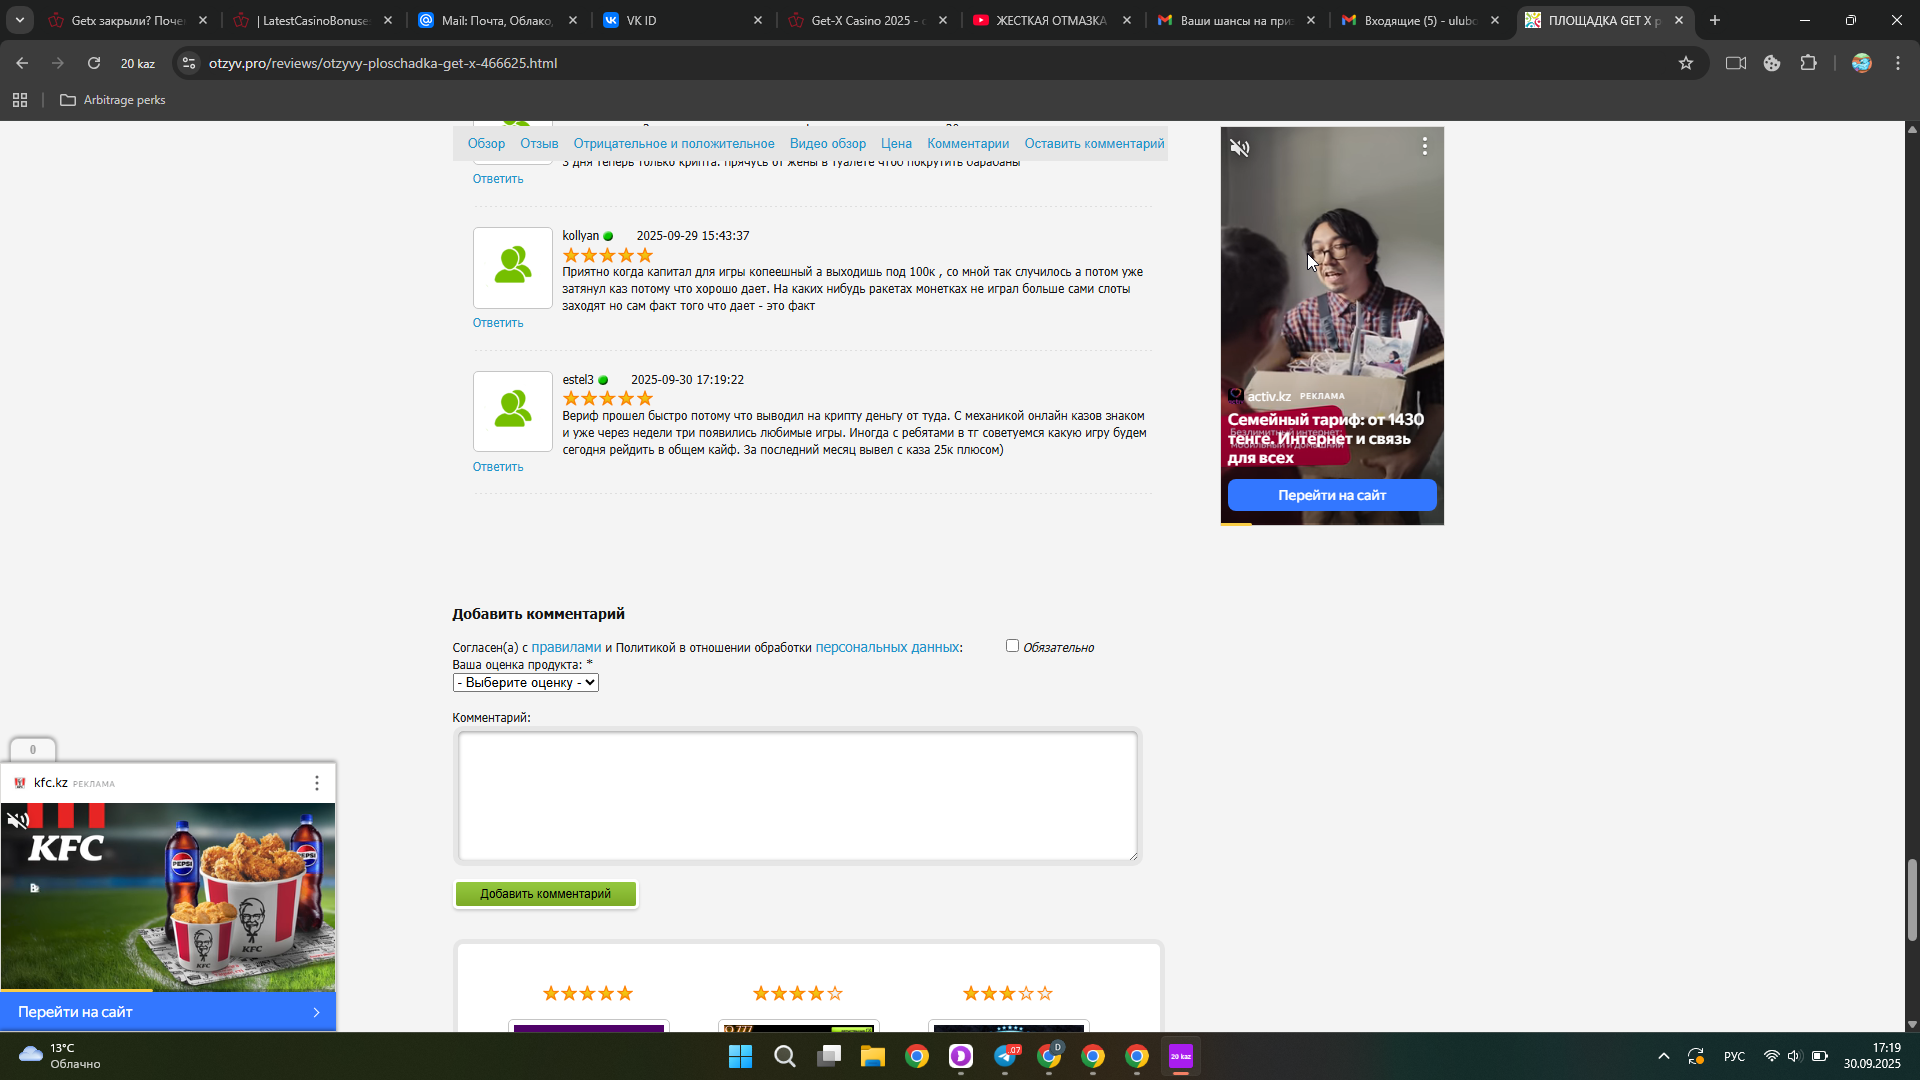Open Telegram from the taskbar
Viewport: 1920px width, 1080px height.
tap(1005, 1056)
